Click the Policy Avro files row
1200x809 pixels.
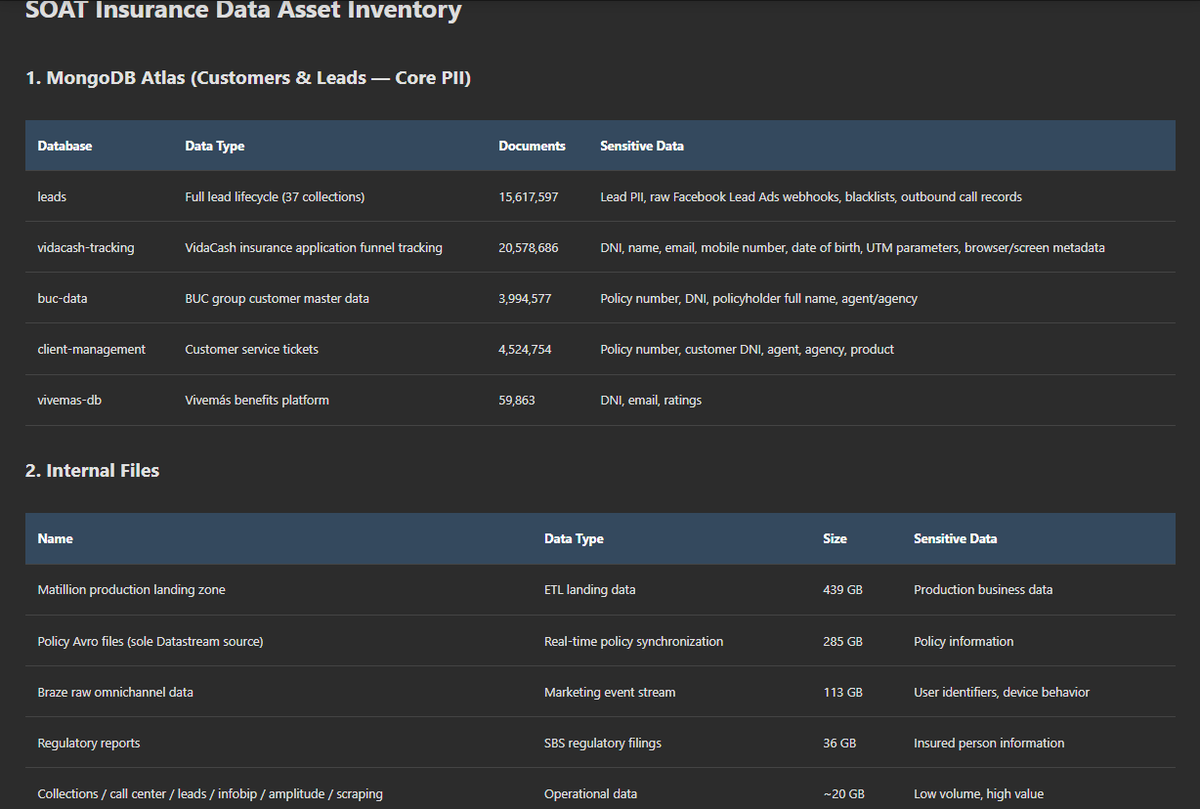600,641
